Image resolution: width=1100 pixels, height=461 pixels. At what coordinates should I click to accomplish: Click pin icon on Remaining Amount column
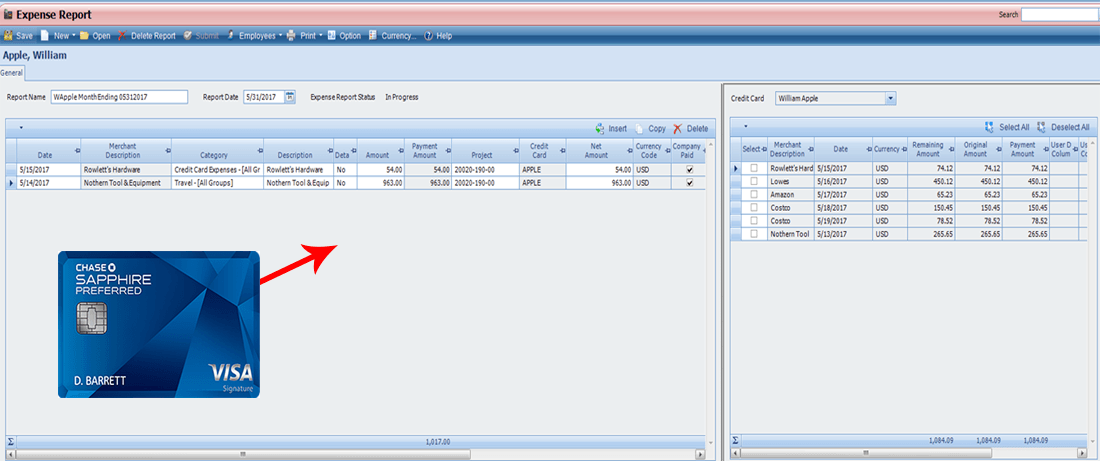950,149
